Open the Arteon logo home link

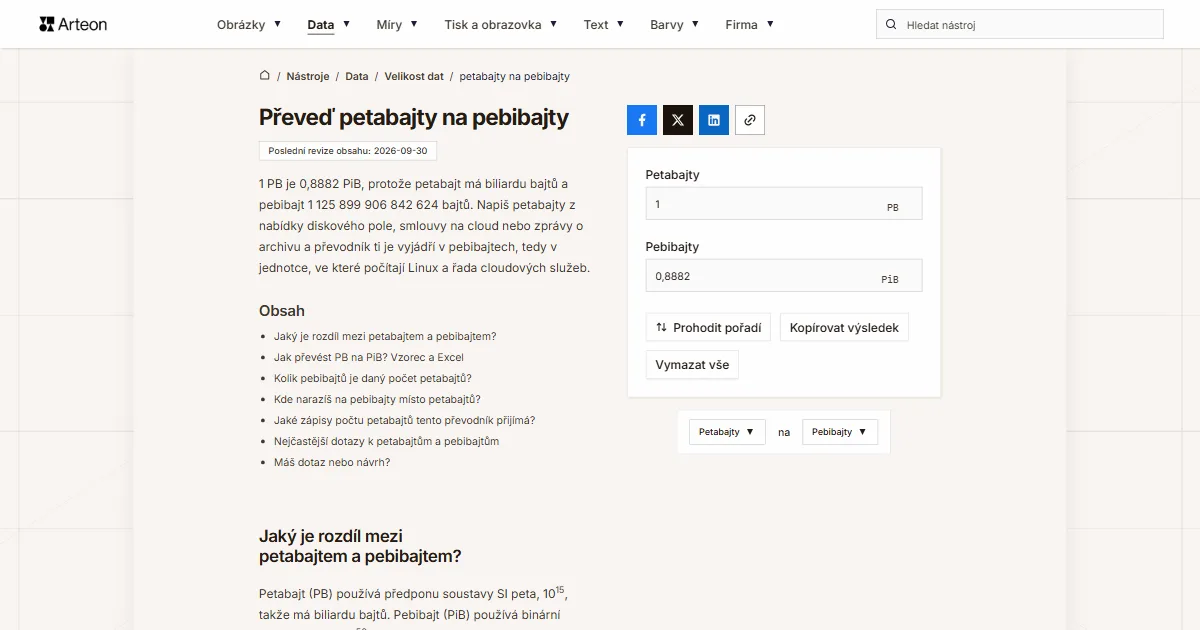point(73,24)
